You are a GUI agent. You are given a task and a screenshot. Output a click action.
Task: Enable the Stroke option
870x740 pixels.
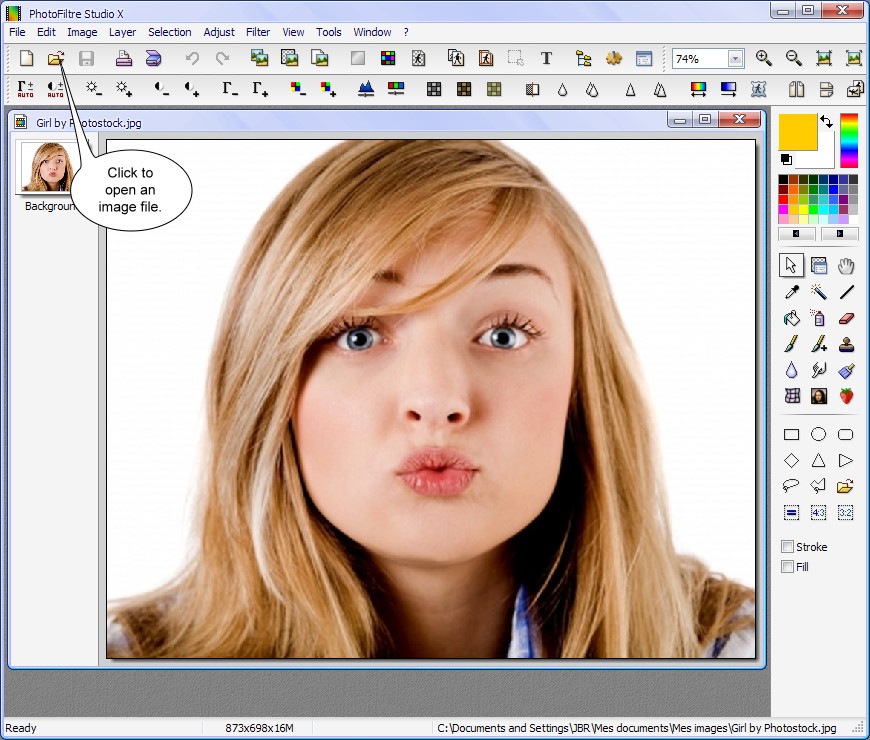[787, 546]
